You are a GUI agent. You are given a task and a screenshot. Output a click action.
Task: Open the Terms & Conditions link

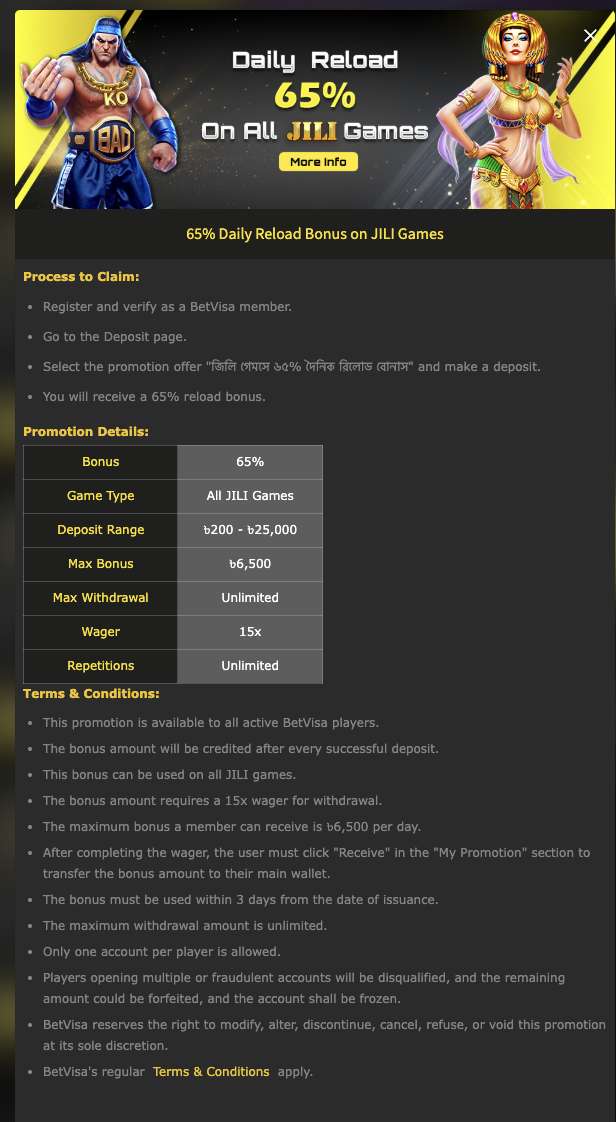211,1071
